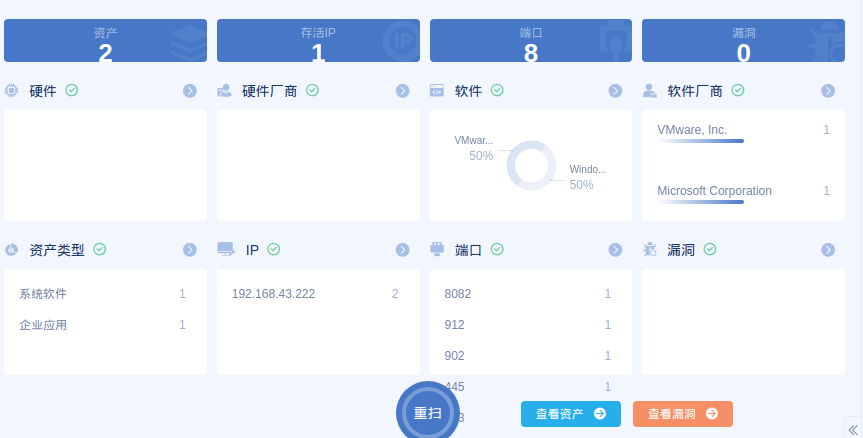
Task: Click the 软件 code window icon
Action: pos(437,90)
